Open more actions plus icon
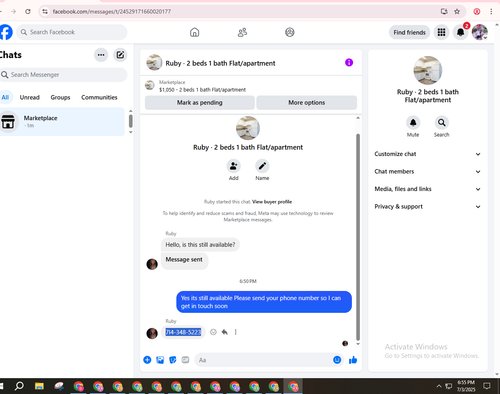500x394 pixels. coord(147,360)
